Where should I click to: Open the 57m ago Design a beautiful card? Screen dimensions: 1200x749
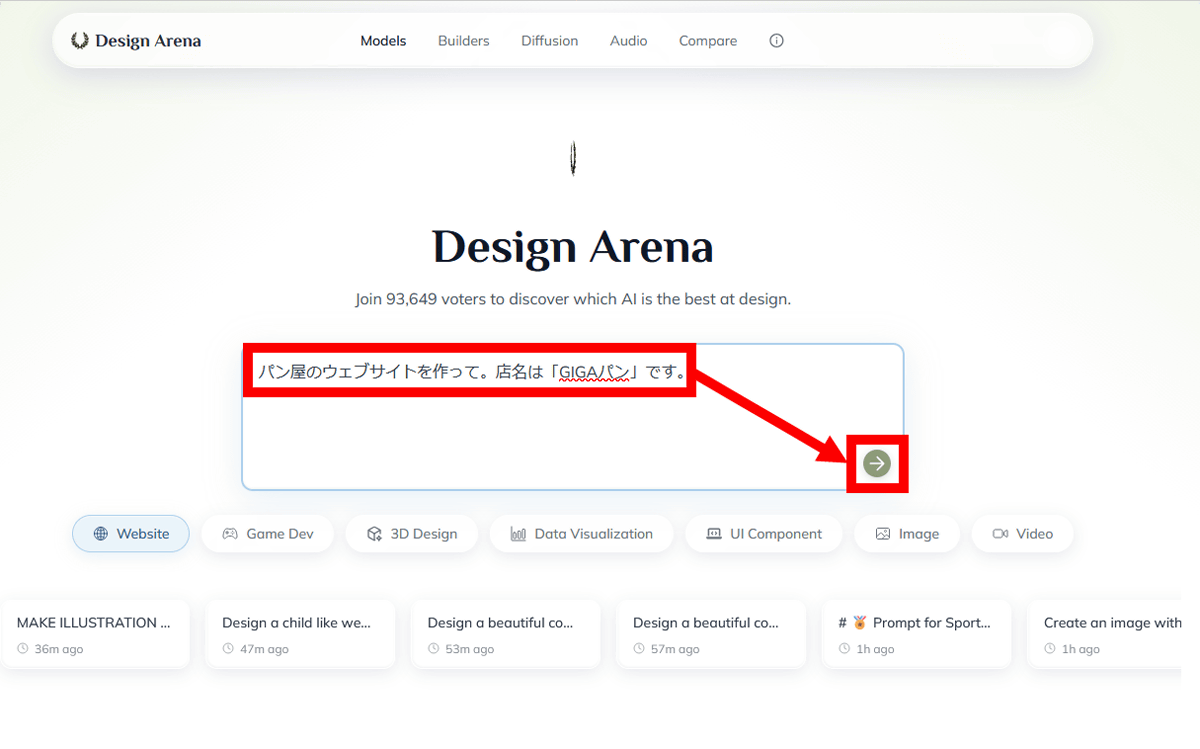point(711,635)
